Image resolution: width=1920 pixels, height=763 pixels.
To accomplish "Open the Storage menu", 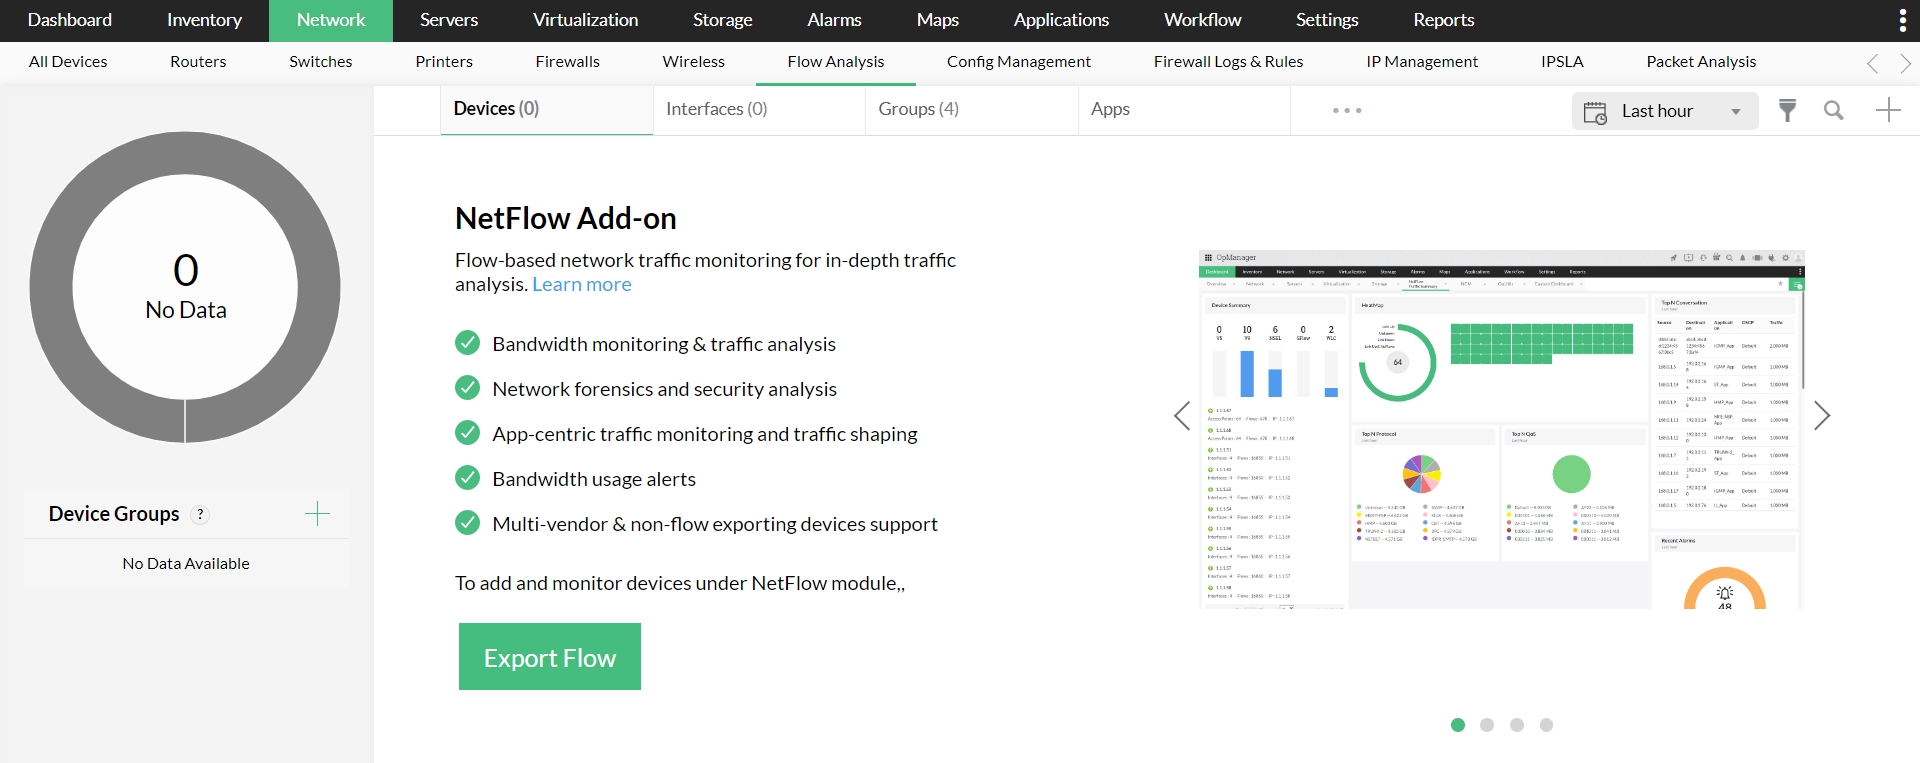I will [x=723, y=20].
